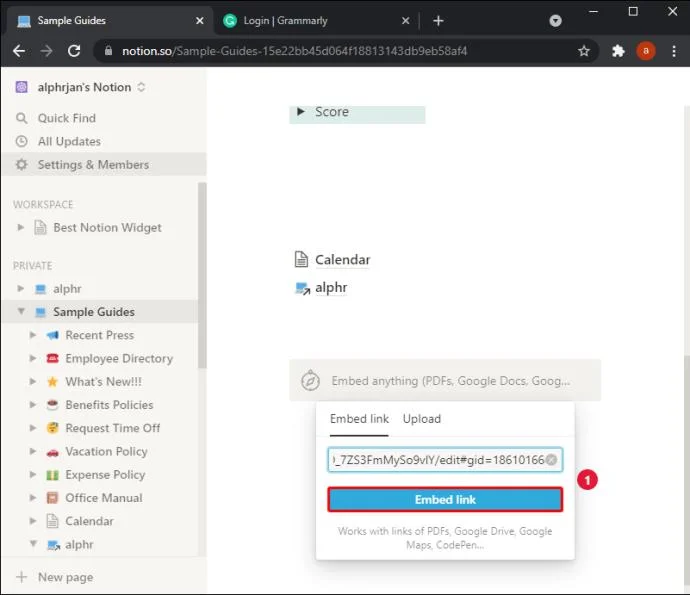Viewport: 690px width, 595px height.
Task: Expand the What's New!!! page
Action: pos(33,382)
